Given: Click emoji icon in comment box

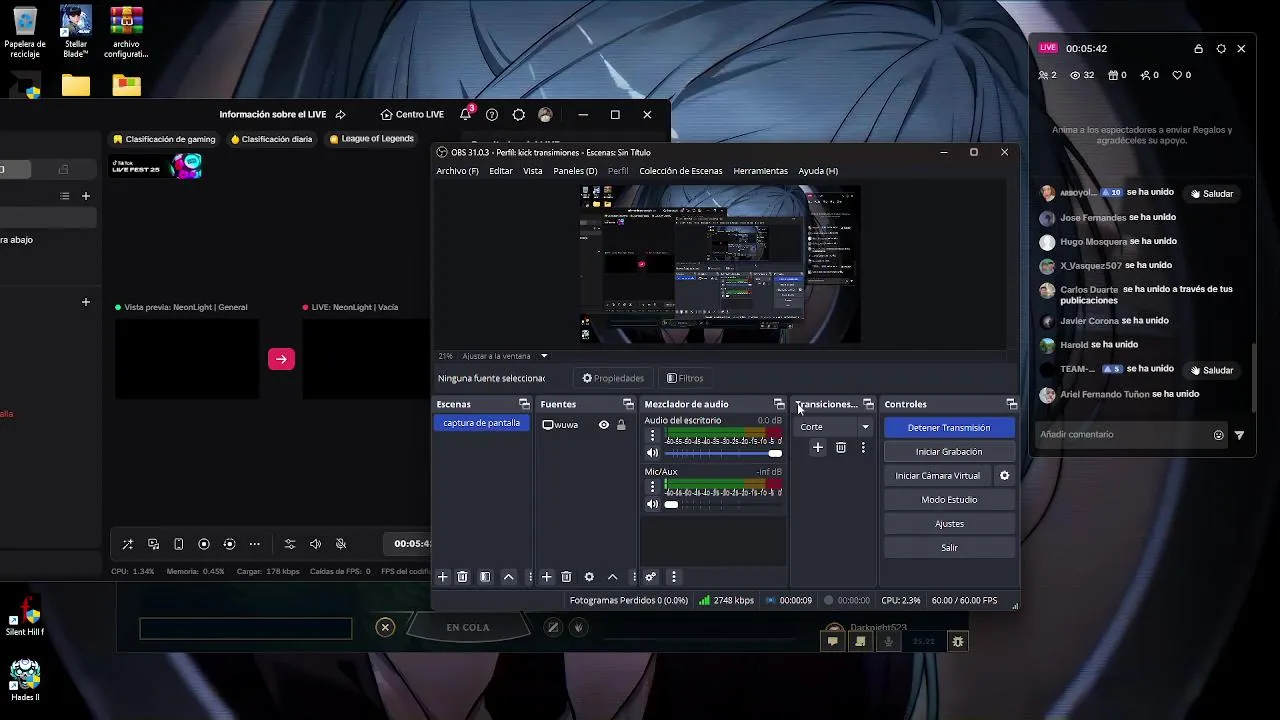Looking at the screenshot, I should tap(1218, 435).
